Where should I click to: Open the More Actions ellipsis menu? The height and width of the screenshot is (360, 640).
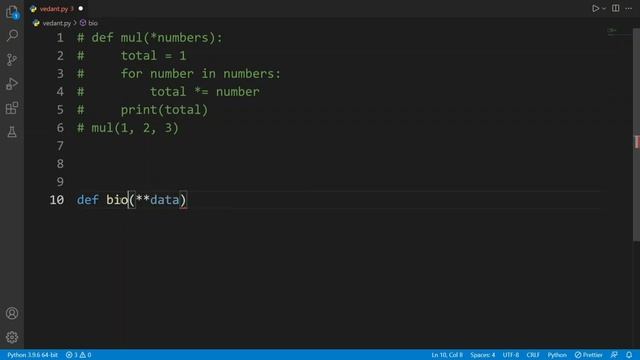(629, 8)
